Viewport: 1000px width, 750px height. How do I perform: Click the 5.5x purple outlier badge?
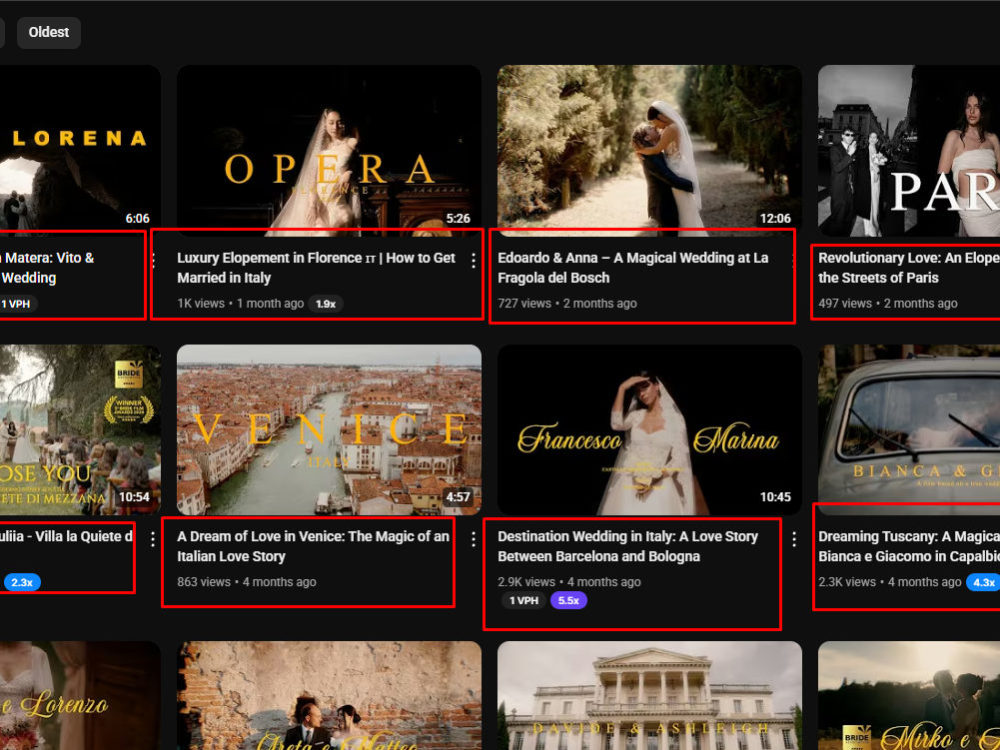(x=568, y=600)
